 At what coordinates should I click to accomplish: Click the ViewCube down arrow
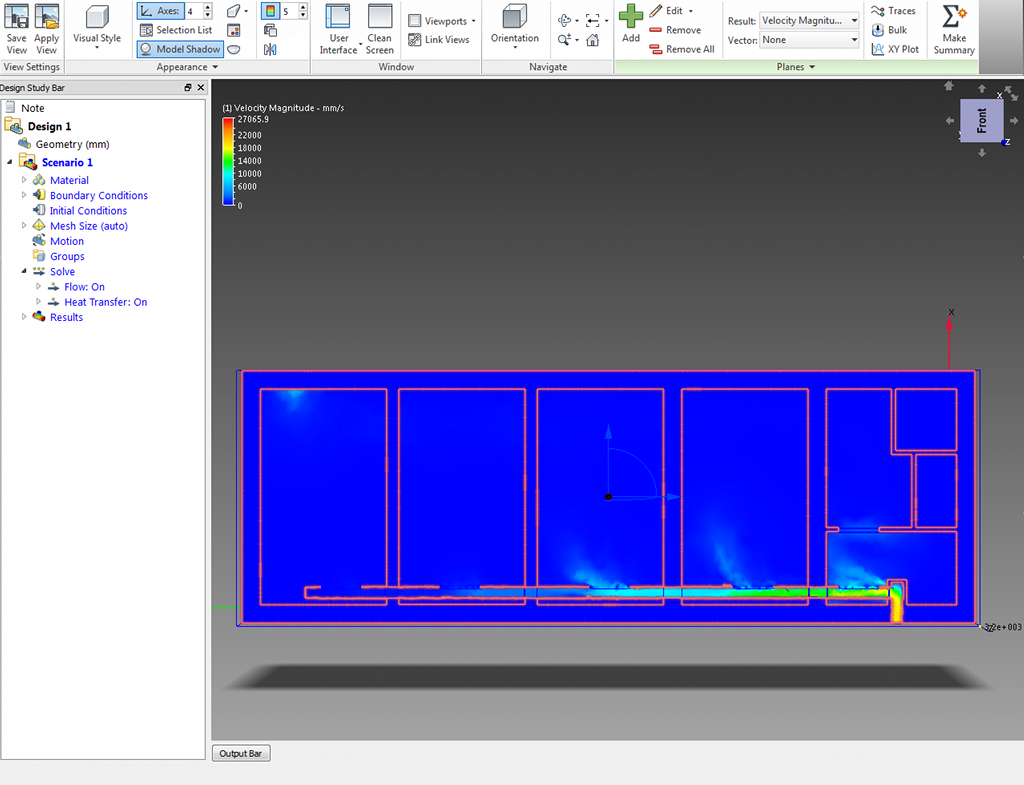tap(982, 153)
